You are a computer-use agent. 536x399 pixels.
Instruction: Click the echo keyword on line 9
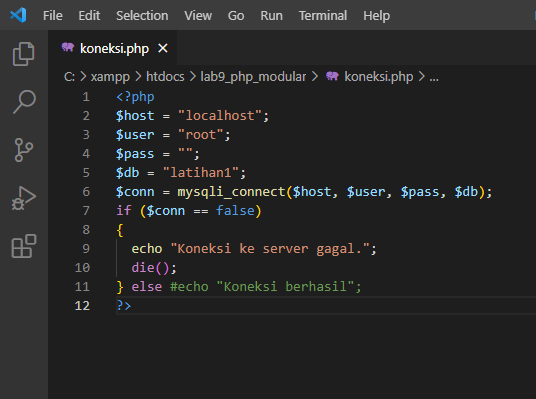[x=147, y=249]
